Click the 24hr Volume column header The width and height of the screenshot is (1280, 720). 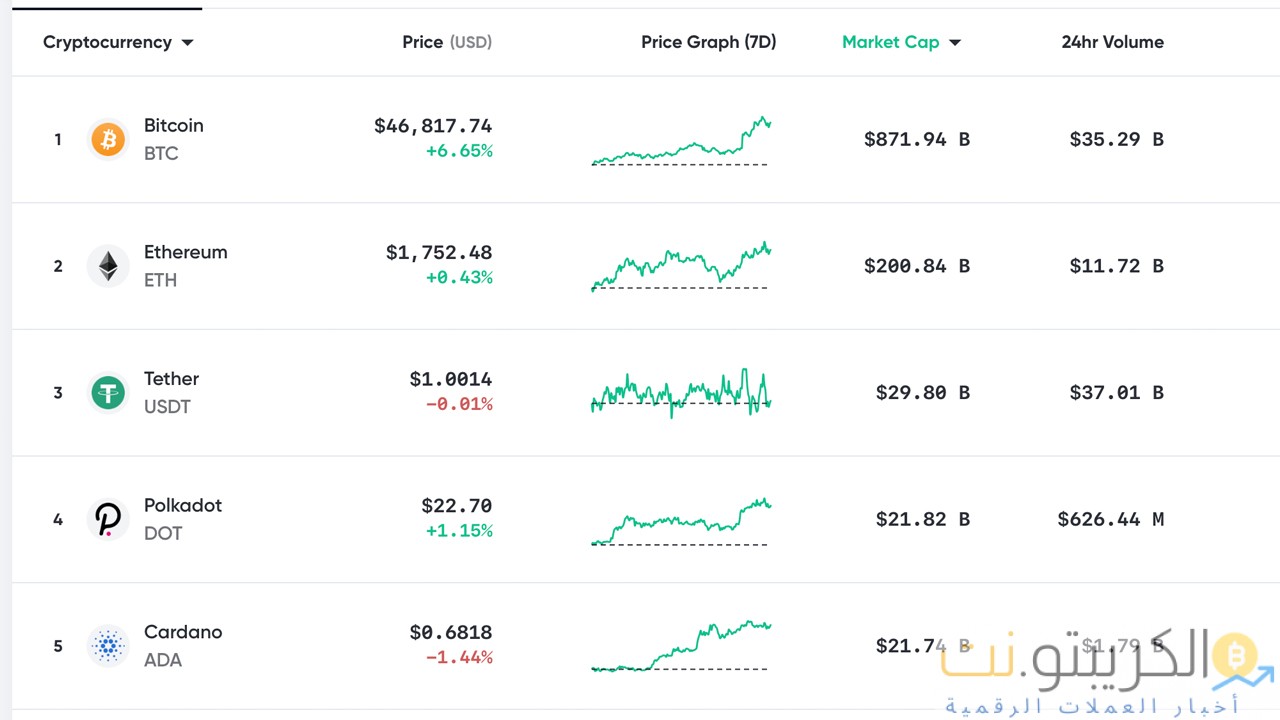1113,42
